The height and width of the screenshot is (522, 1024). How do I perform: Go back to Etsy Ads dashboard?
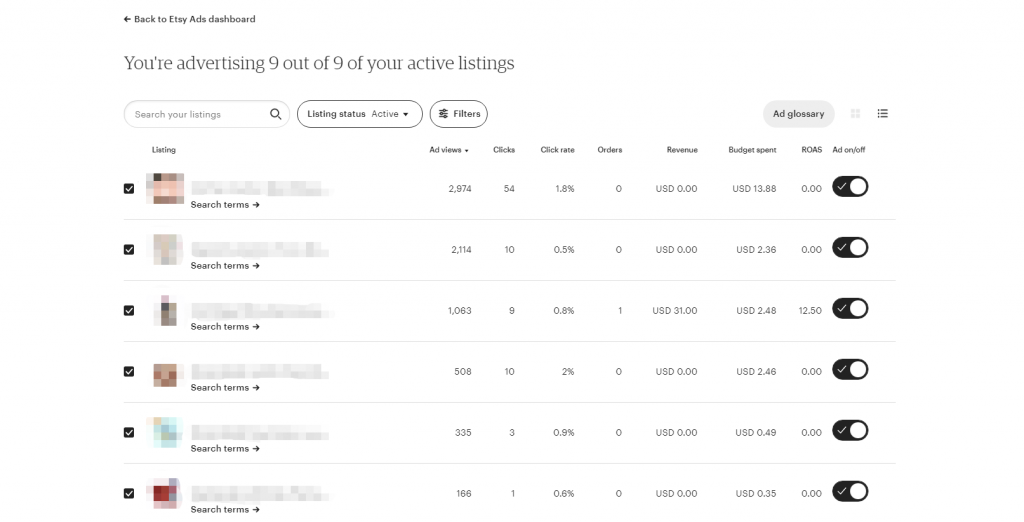[189, 19]
